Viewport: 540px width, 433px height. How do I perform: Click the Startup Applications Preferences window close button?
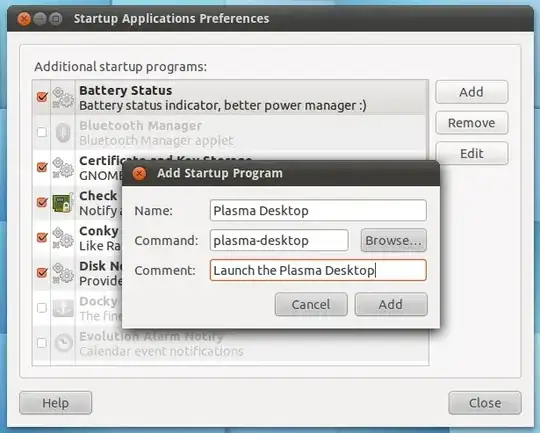(x=24, y=19)
